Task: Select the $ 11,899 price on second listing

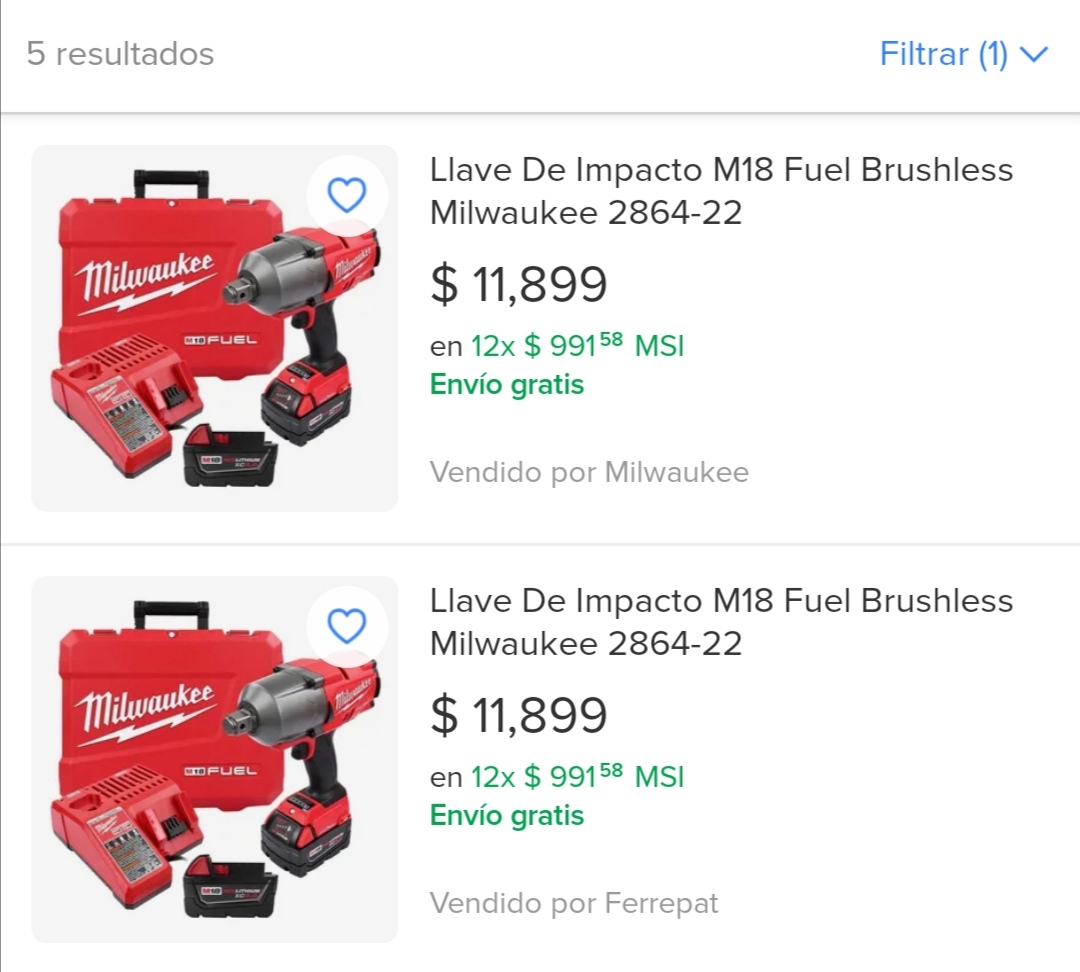Action: click(x=519, y=714)
